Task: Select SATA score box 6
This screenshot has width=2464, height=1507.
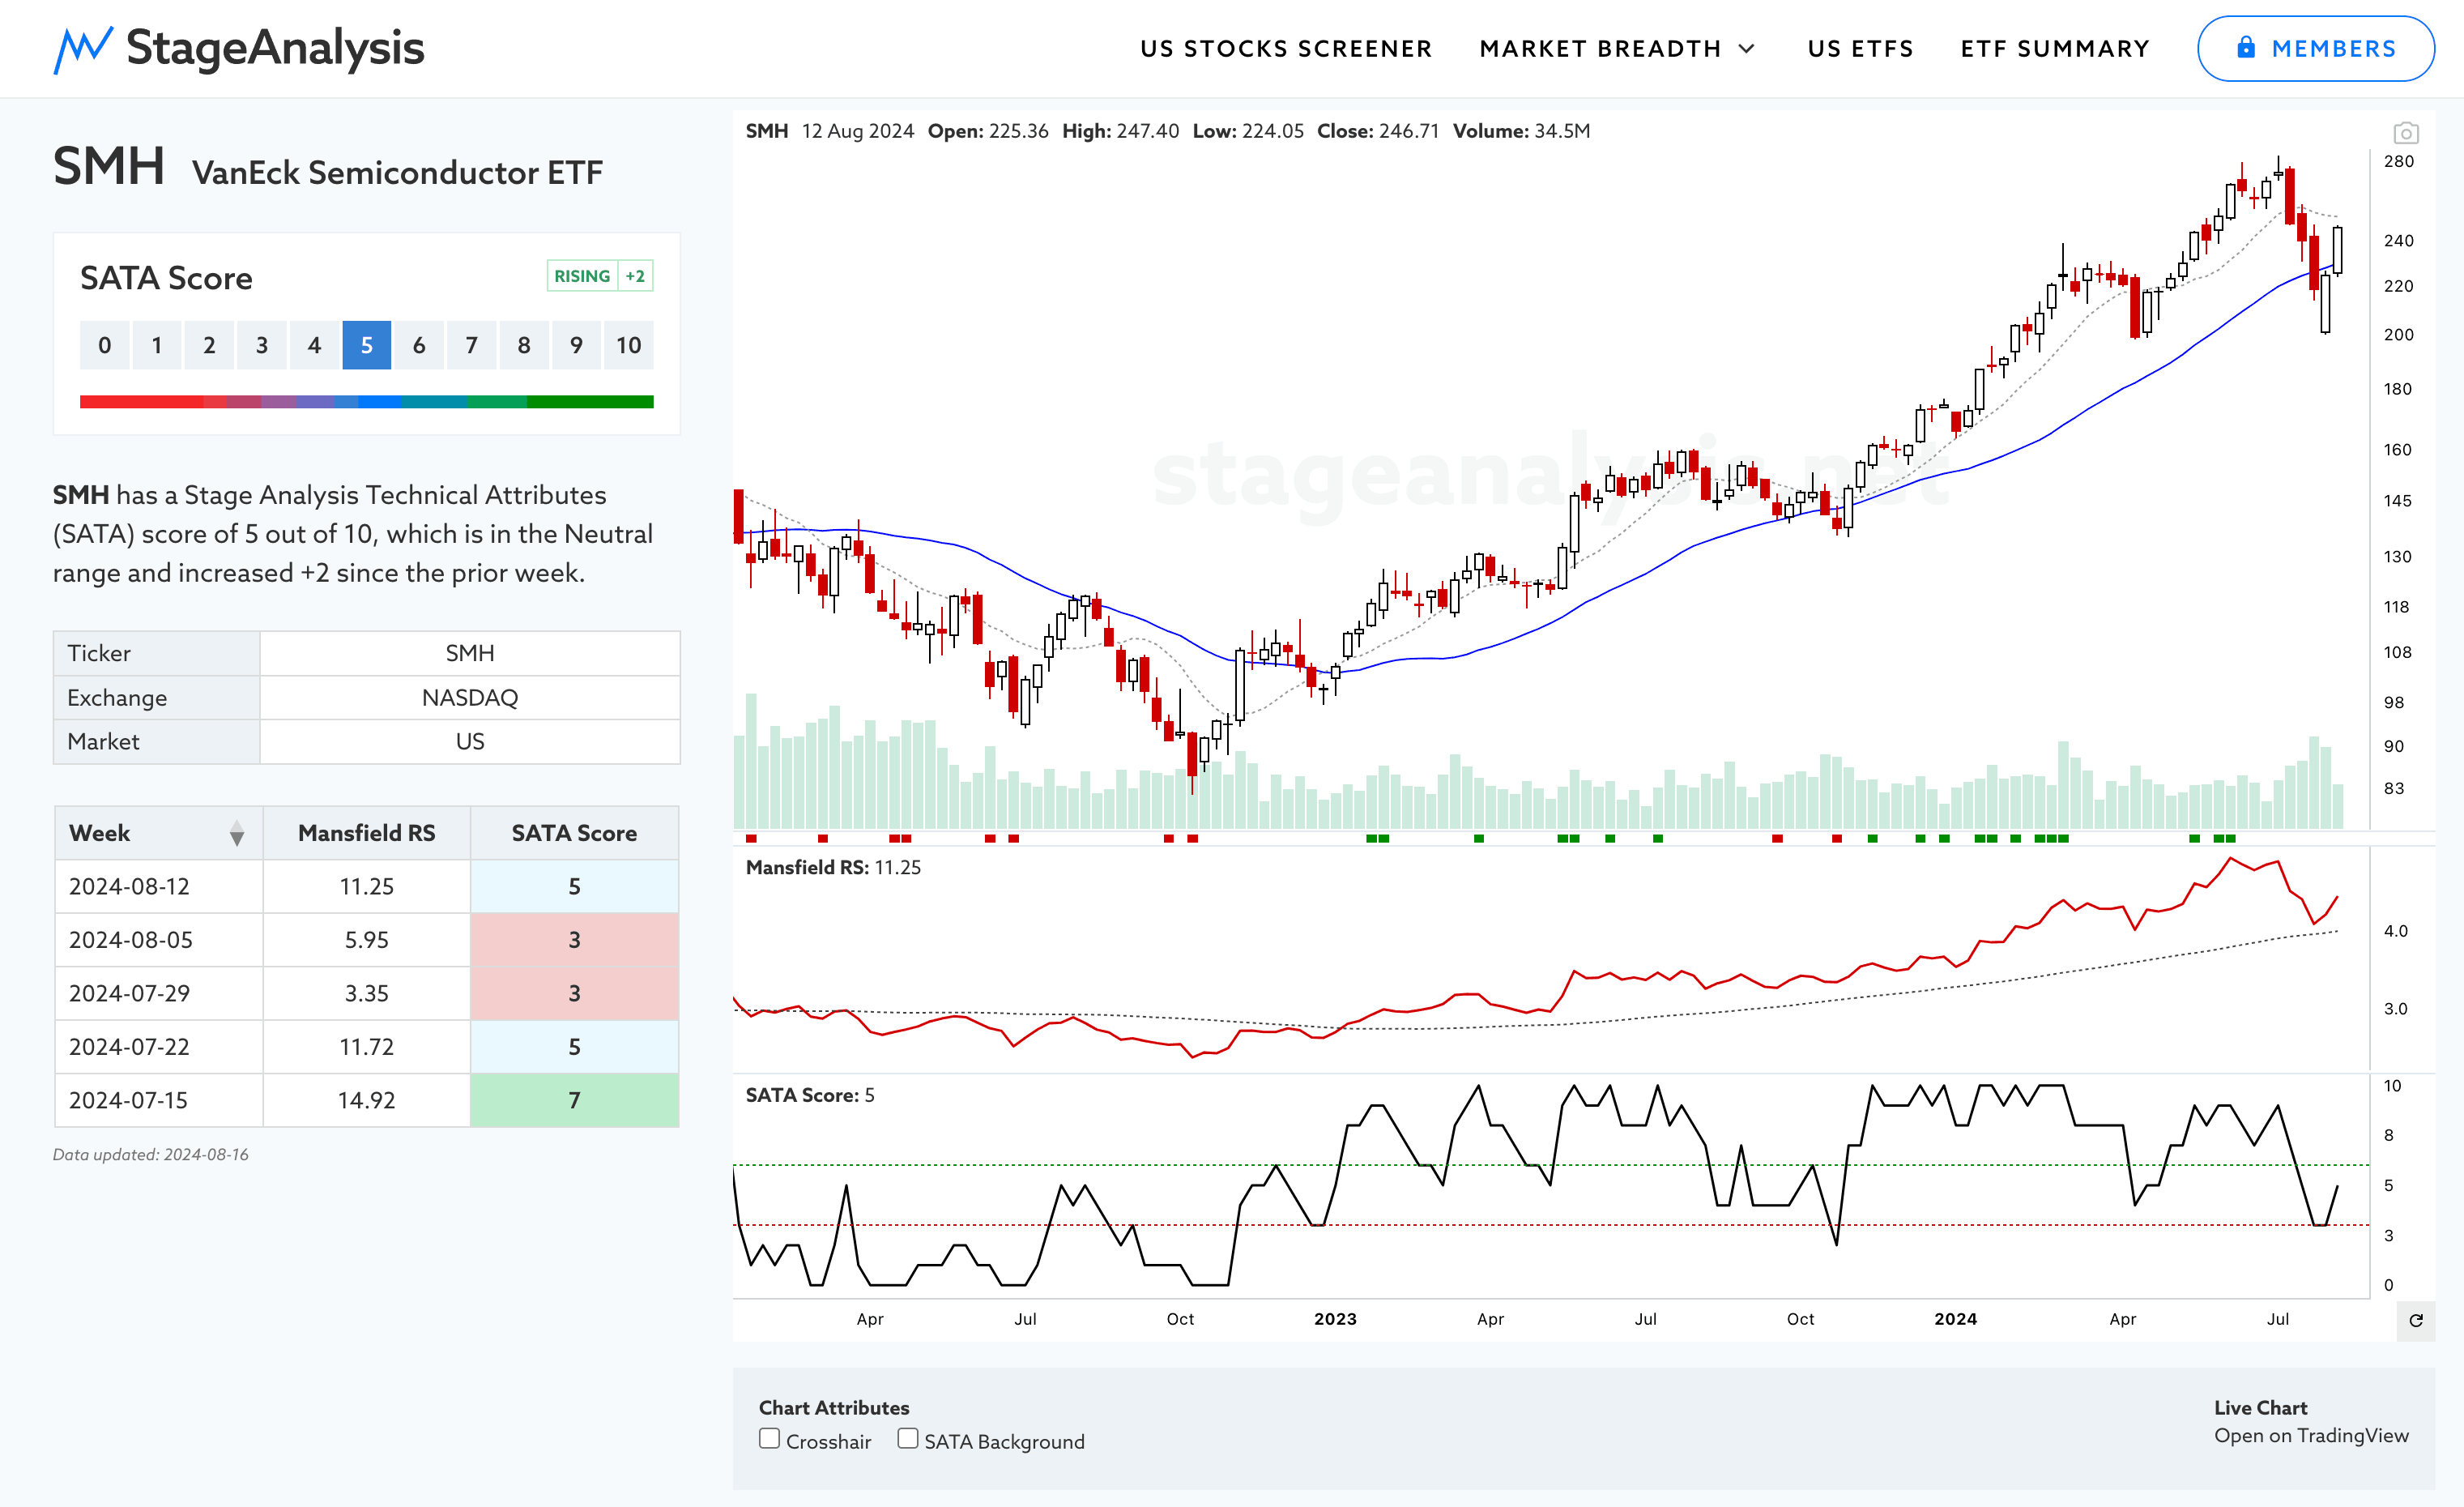Action: (x=419, y=345)
